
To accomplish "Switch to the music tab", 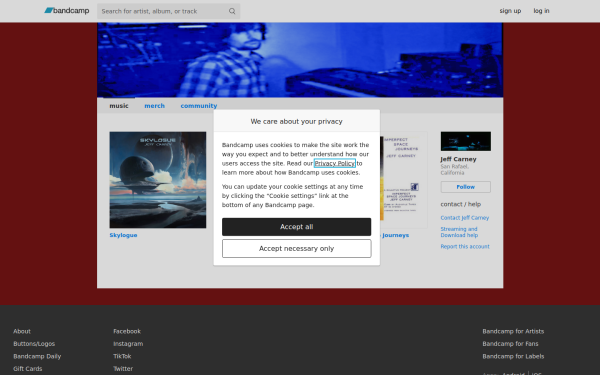I will (x=119, y=106).
